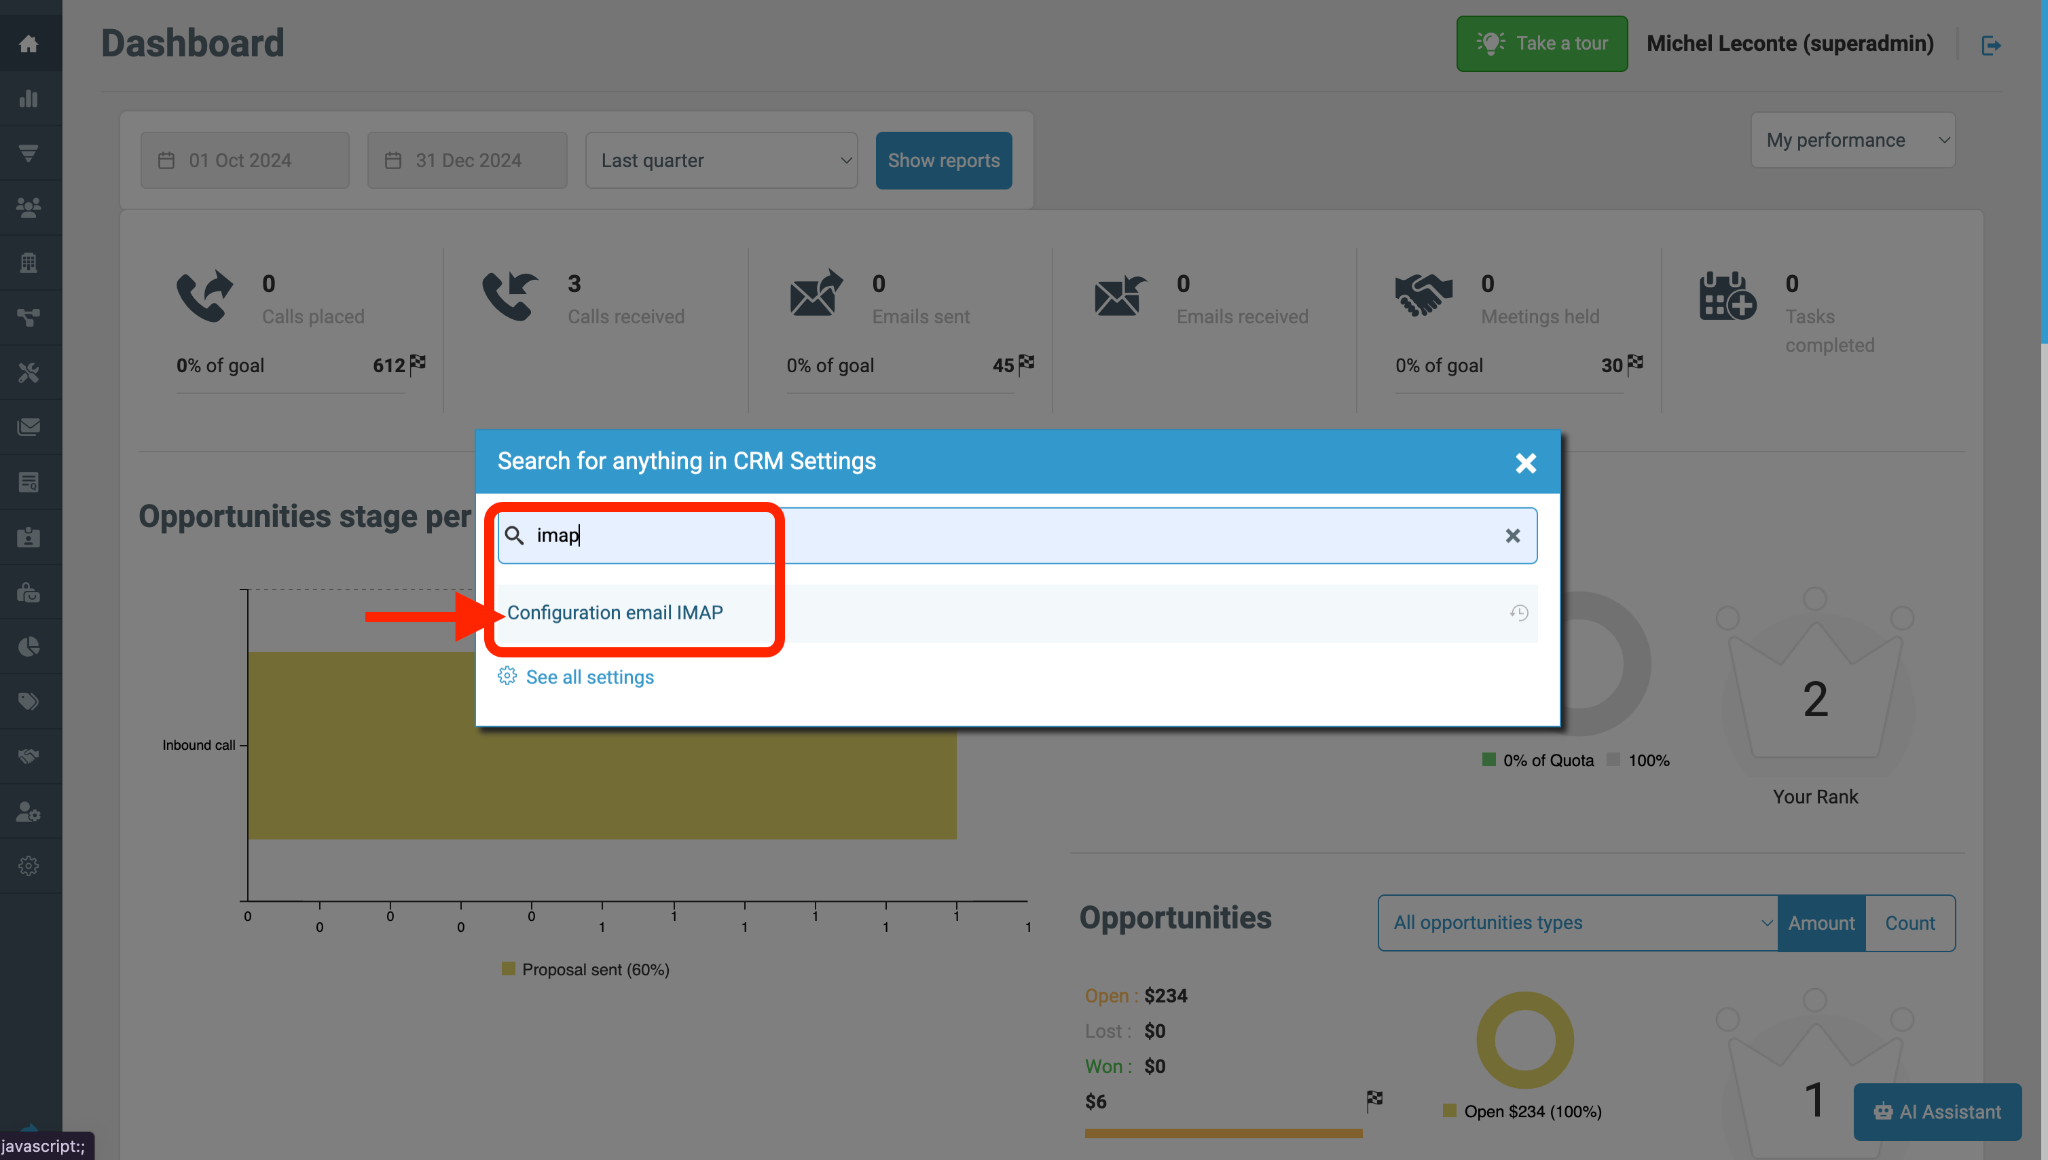This screenshot has width=2048, height=1160.
Task: Open the funnel pipeline sidebar icon
Action: point(29,153)
